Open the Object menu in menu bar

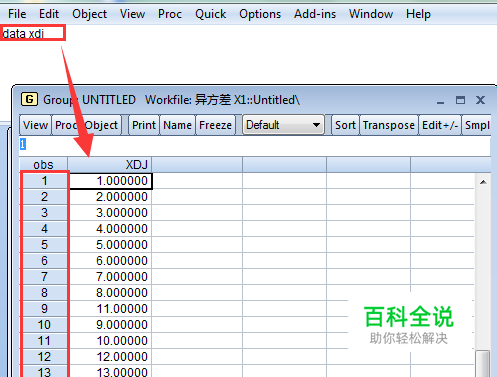(x=89, y=14)
